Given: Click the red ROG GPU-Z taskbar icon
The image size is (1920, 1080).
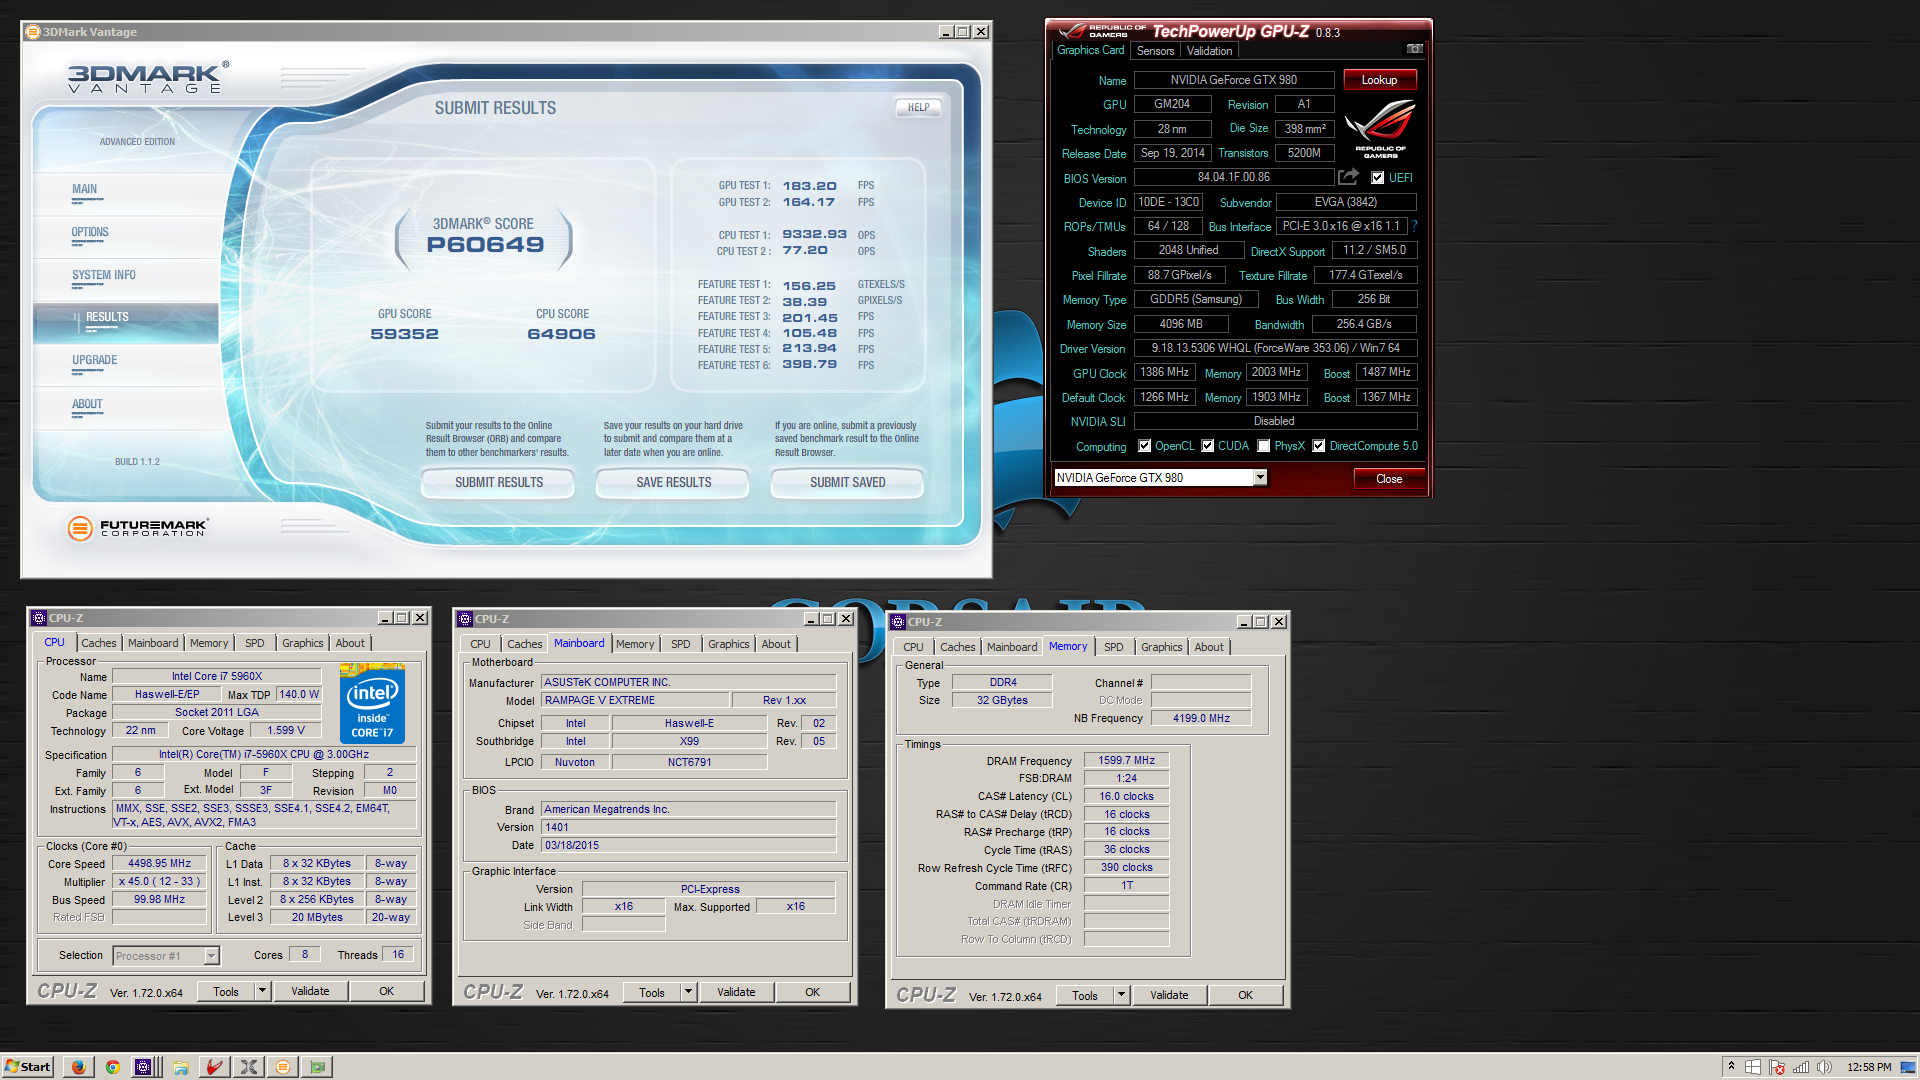Looking at the screenshot, I should [214, 1067].
